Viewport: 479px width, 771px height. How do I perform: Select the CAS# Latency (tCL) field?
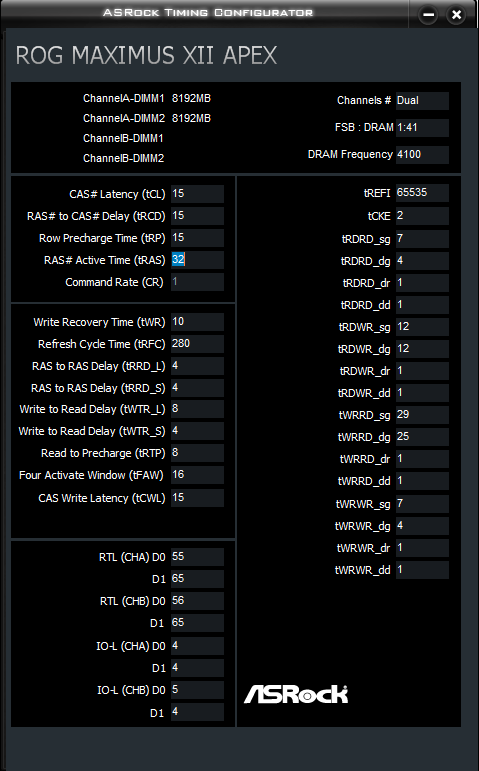click(x=197, y=194)
